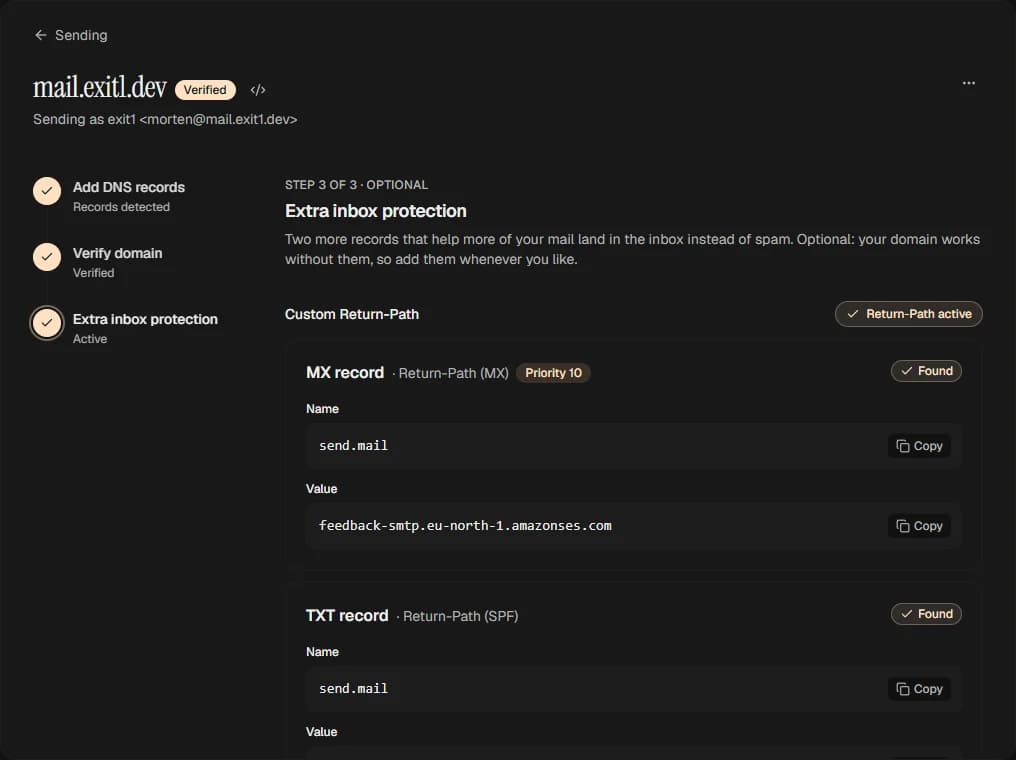Viewport: 1016px width, 760px height.
Task: Open the code snippet icon beside Verified
Action: [258, 89]
